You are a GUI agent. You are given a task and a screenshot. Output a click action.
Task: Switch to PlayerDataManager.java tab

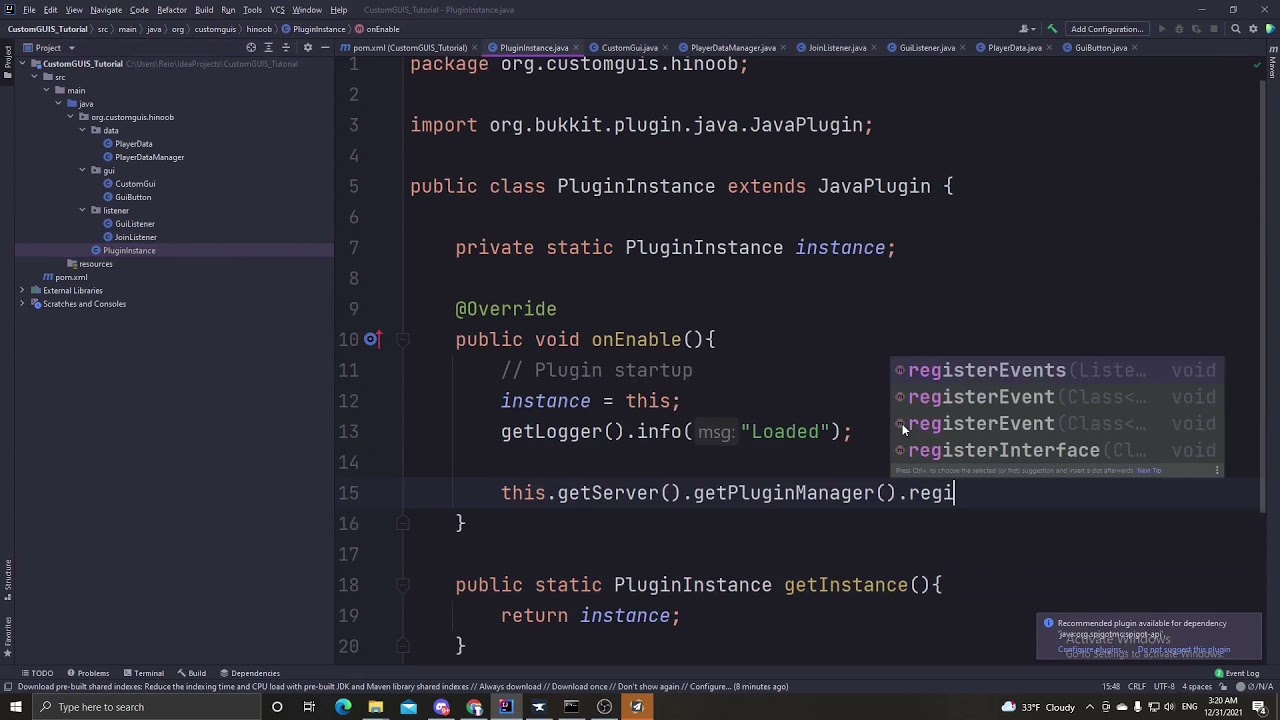click(732, 47)
